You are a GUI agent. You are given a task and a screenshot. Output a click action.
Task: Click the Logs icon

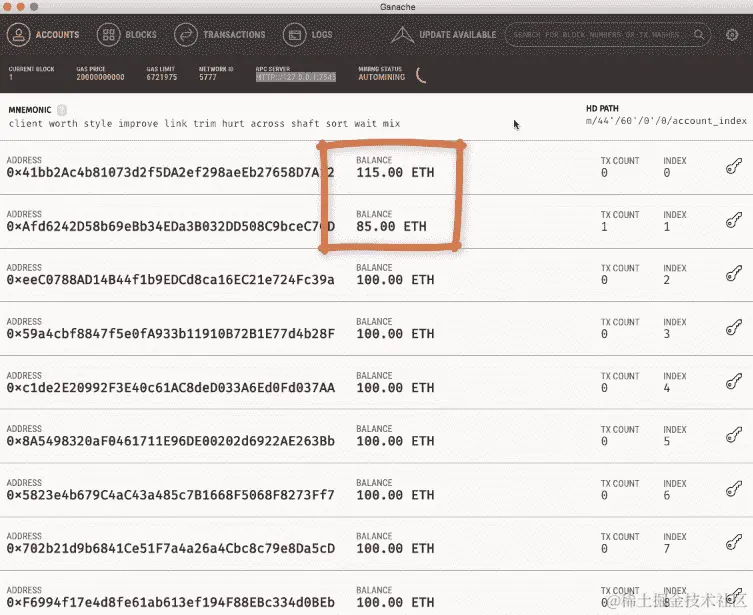(294, 35)
